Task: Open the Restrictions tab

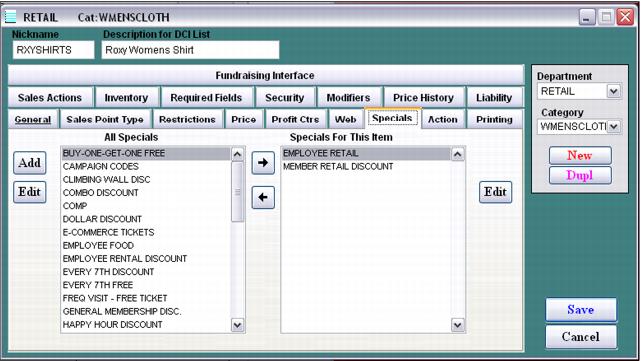Action: click(x=188, y=119)
